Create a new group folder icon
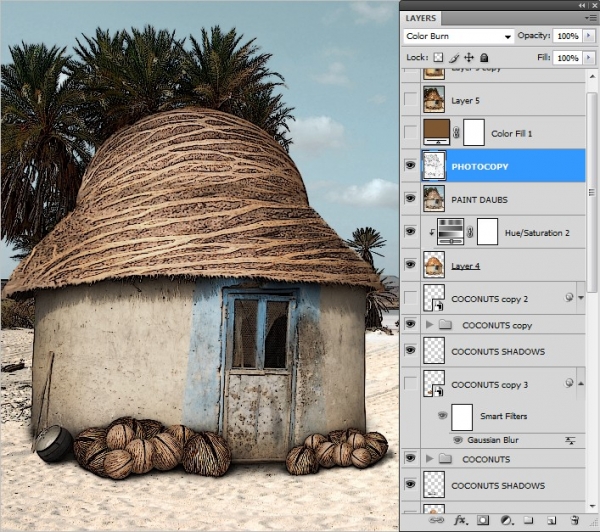 tap(528, 520)
